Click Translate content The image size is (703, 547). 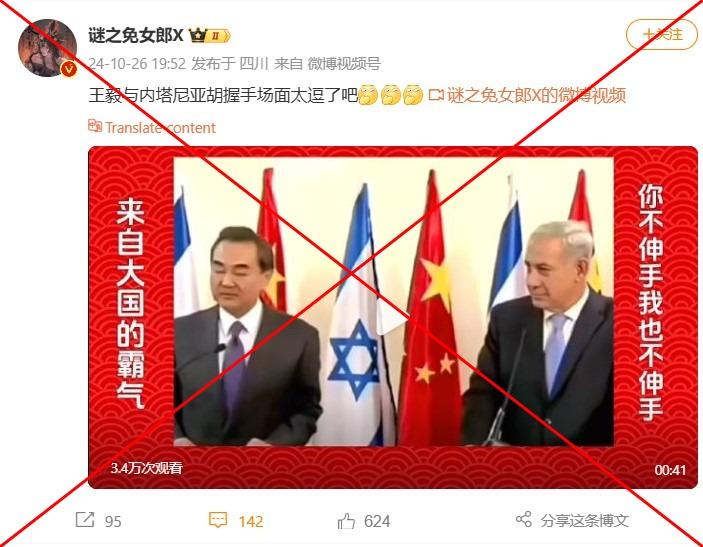[160, 128]
